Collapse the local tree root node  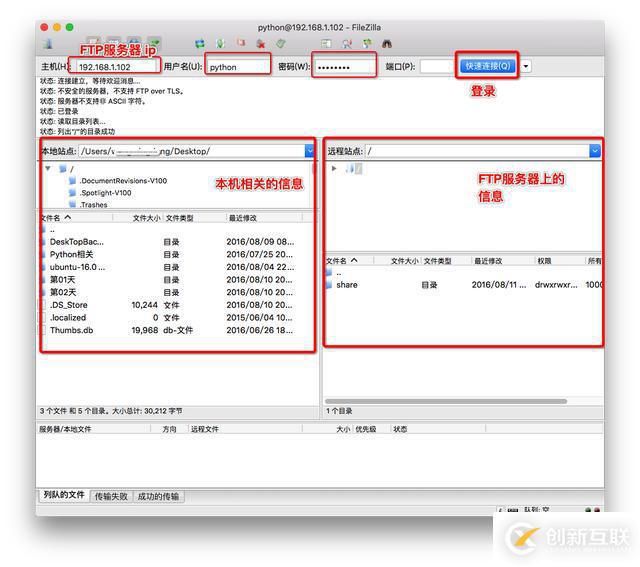48,168
